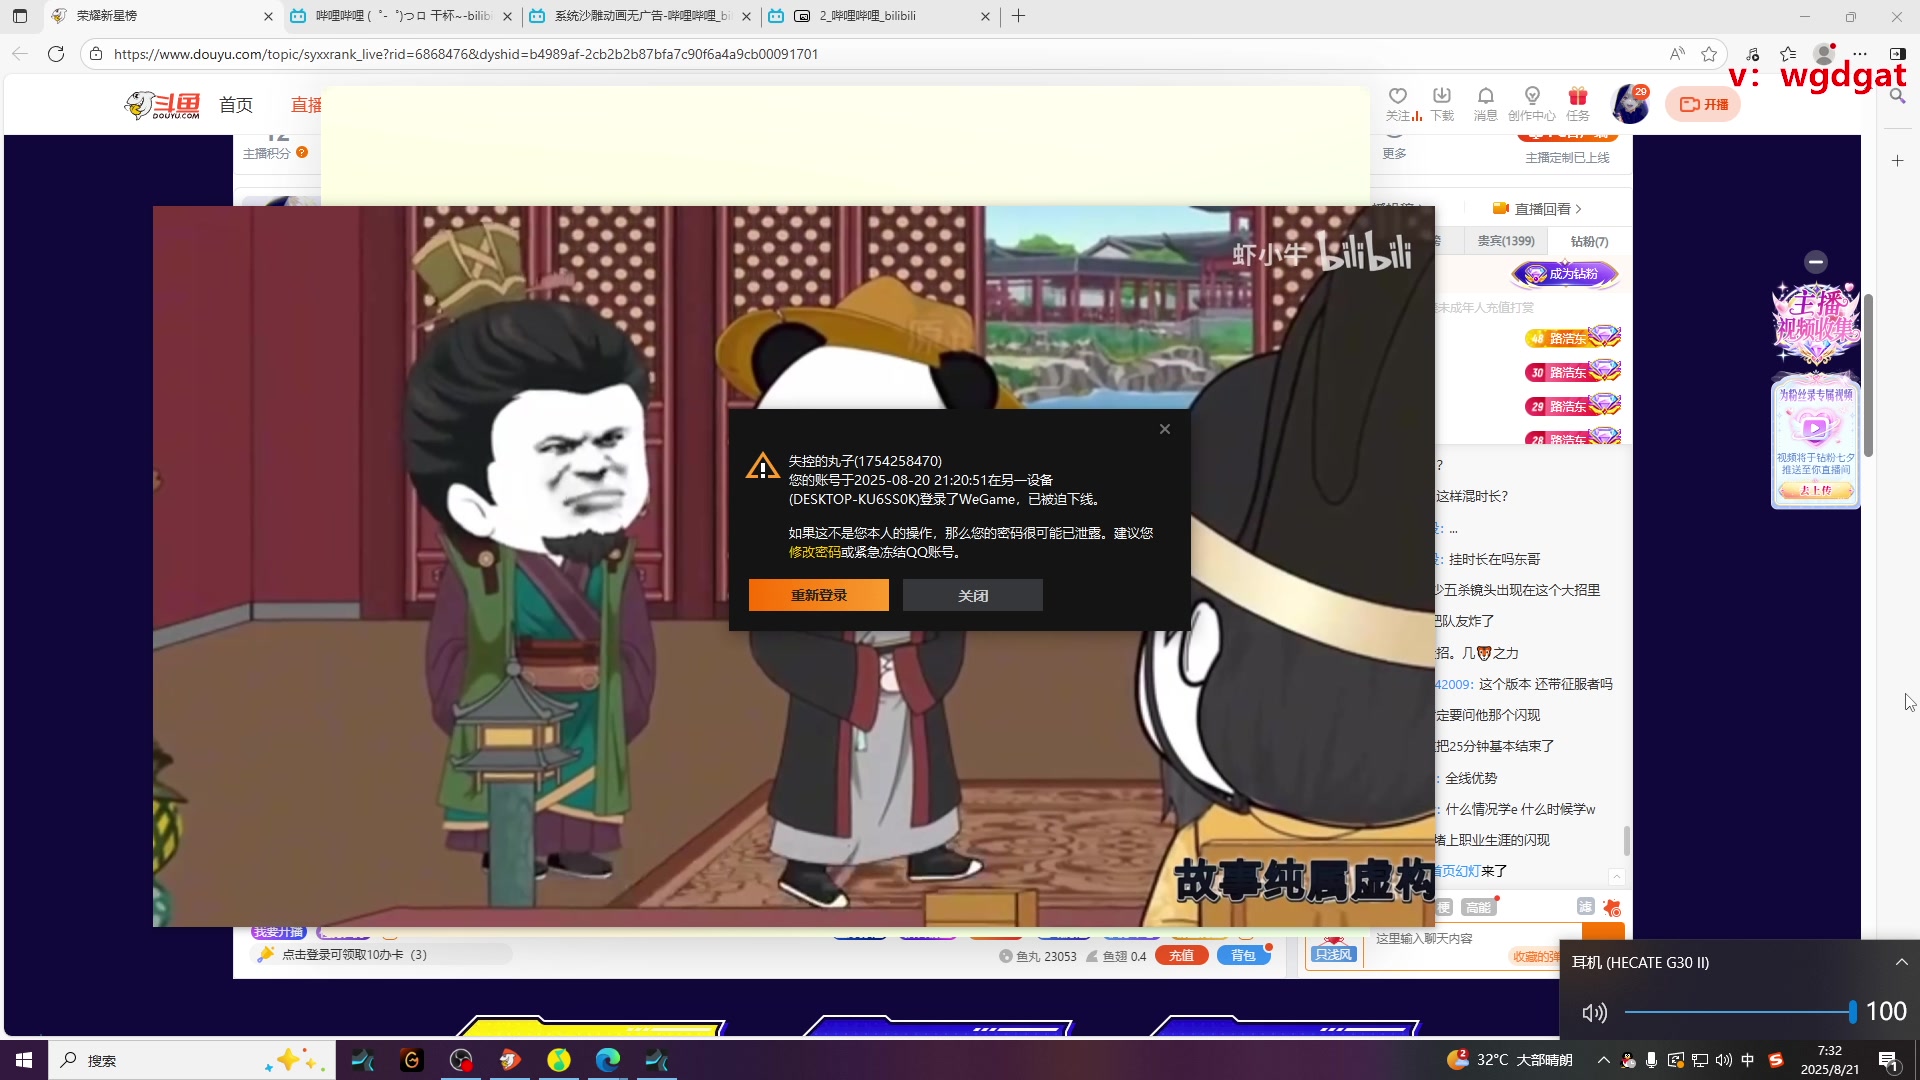Click the taskbar 搜索 box
1920x1080 pixels.
click(x=190, y=1060)
